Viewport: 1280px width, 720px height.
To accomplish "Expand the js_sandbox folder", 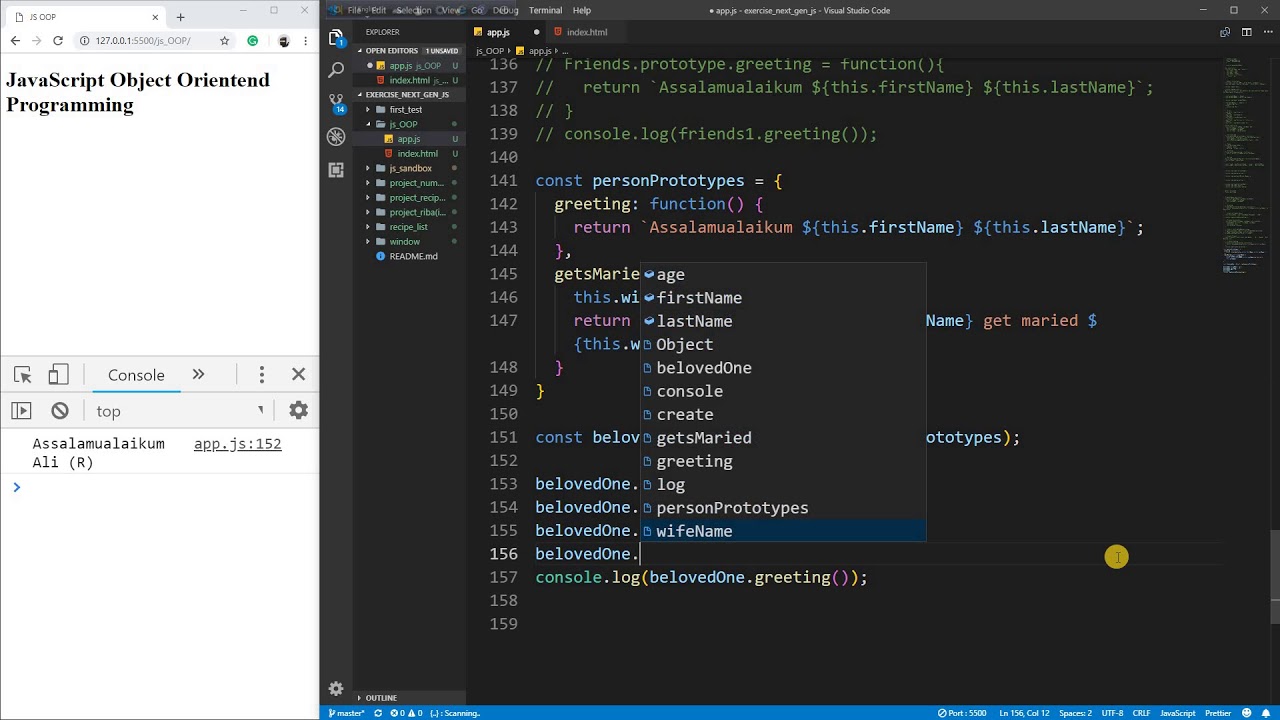I will pos(410,168).
